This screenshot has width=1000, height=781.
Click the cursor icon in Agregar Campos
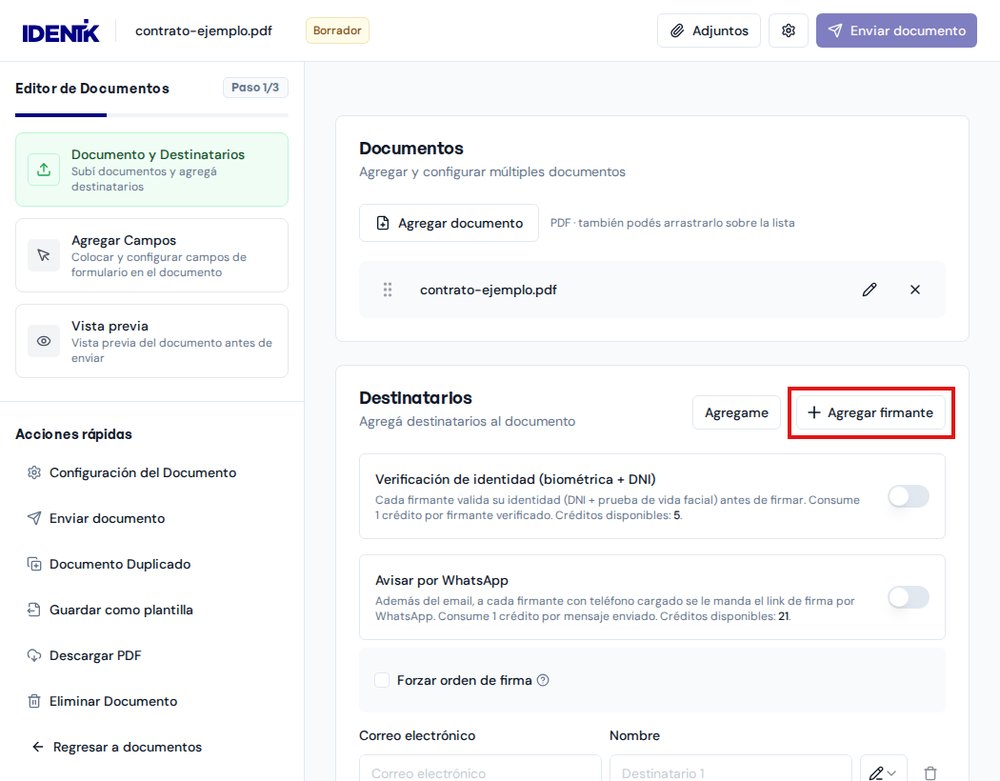[43, 255]
